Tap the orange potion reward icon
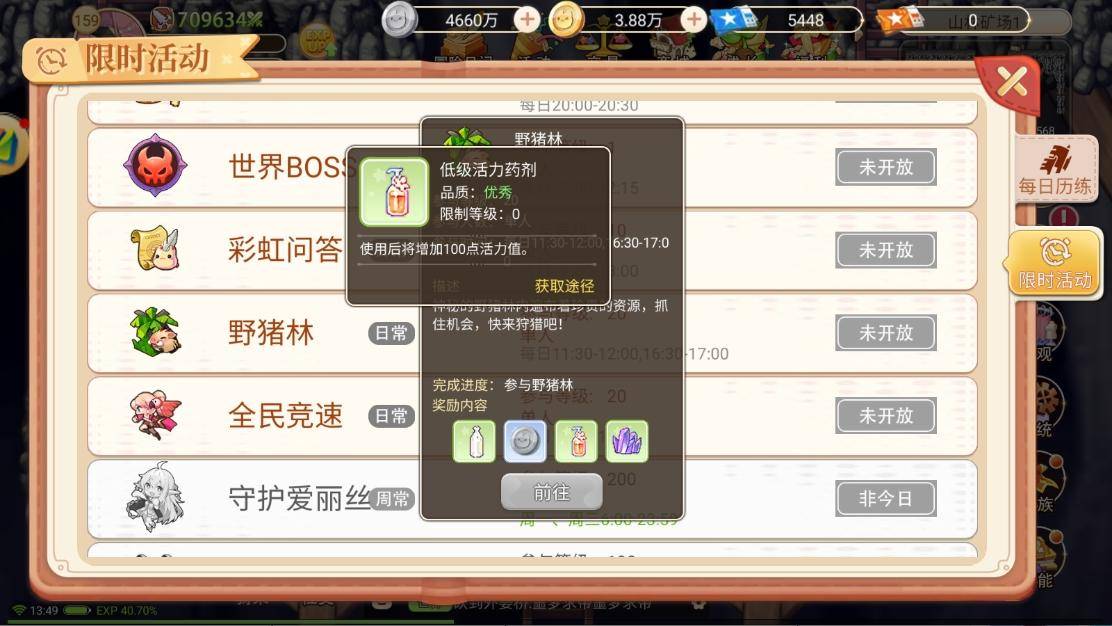 [576, 441]
